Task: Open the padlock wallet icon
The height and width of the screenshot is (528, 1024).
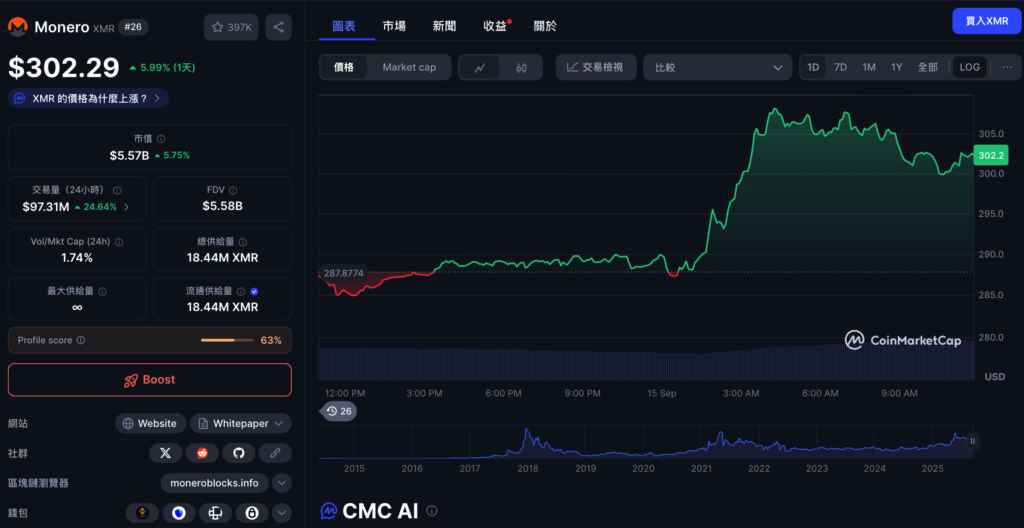Action: click(x=252, y=513)
